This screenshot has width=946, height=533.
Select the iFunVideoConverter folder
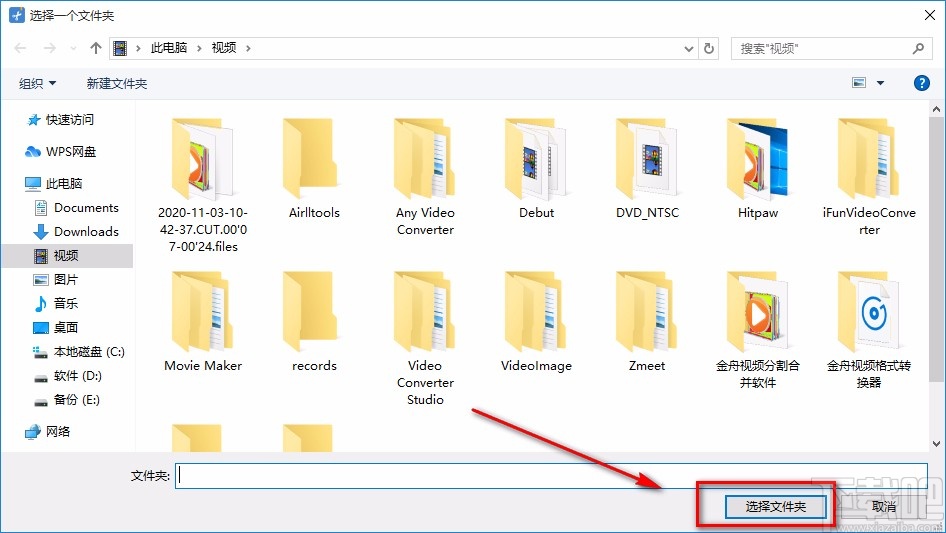point(869,177)
